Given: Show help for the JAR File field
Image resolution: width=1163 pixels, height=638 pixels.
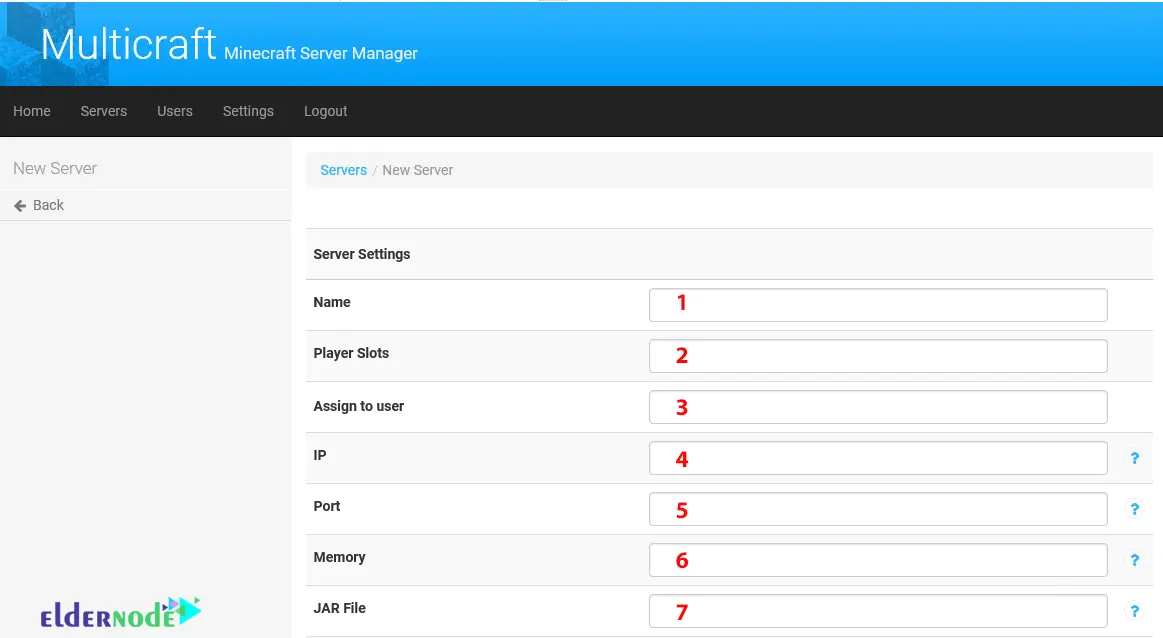Looking at the screenshot, I should click(x=1134, y=611).
